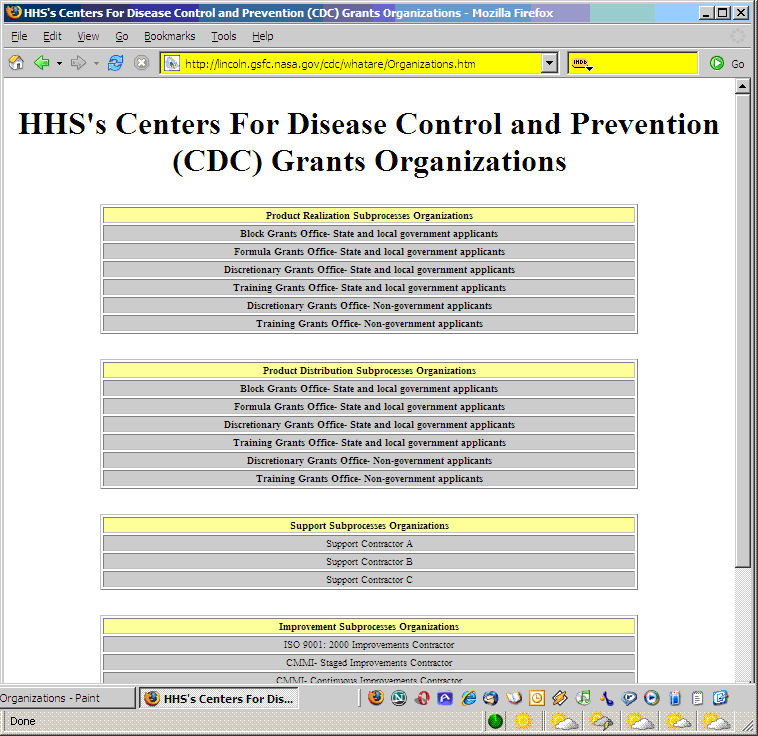Click Formula Grants Office row under Product Distribution
Viewport: 758px width, 736px height.
point(369,407)
